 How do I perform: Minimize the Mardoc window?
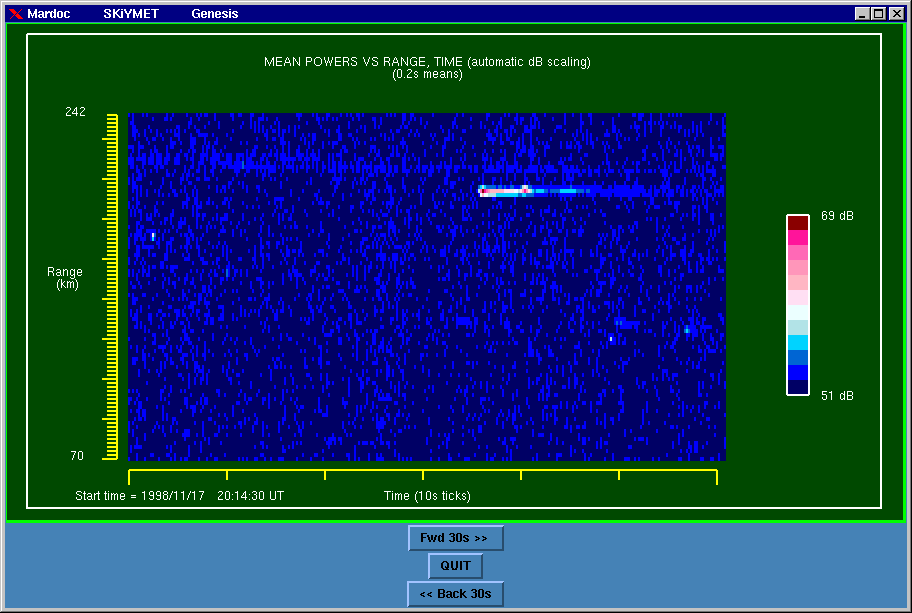click(862, 14)
